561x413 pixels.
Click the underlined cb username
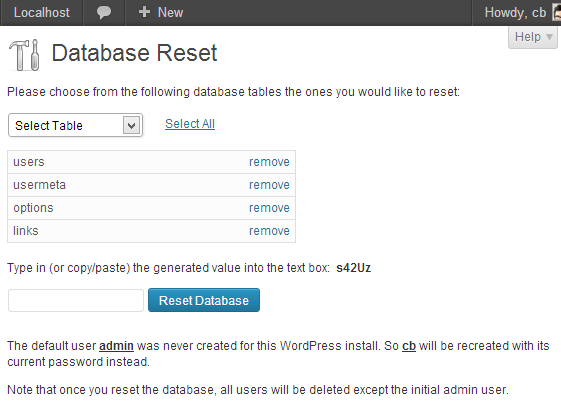409,346
